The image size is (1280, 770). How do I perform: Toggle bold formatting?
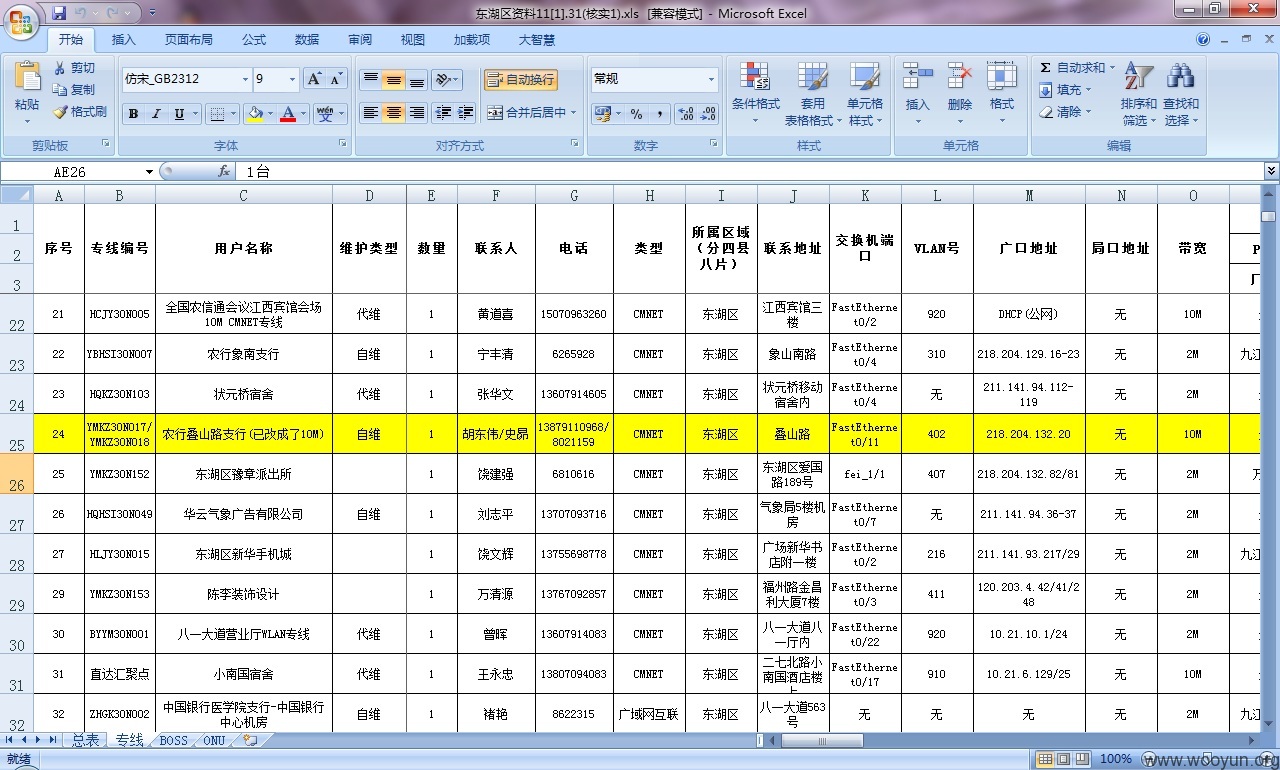(133, 114)
